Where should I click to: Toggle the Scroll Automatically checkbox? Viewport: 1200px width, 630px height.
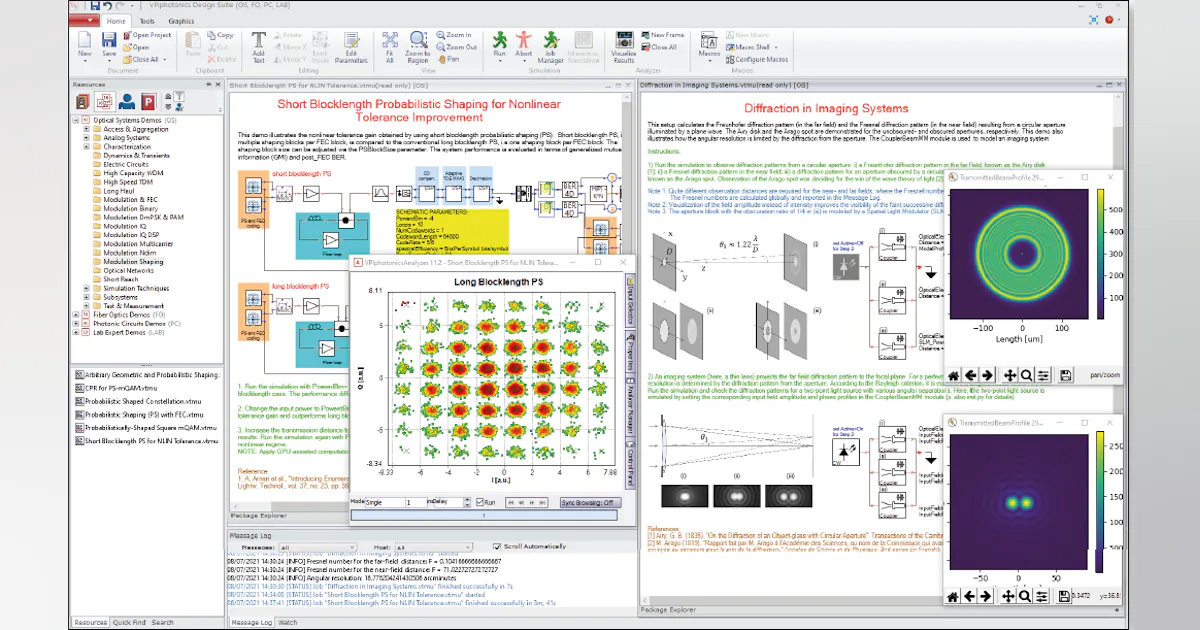click(x=497, y=547)
